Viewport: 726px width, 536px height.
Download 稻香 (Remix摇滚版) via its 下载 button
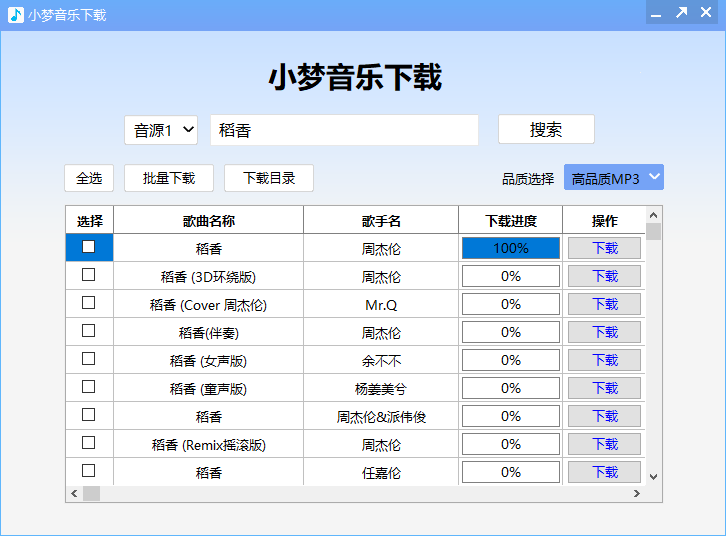[604, 444]
